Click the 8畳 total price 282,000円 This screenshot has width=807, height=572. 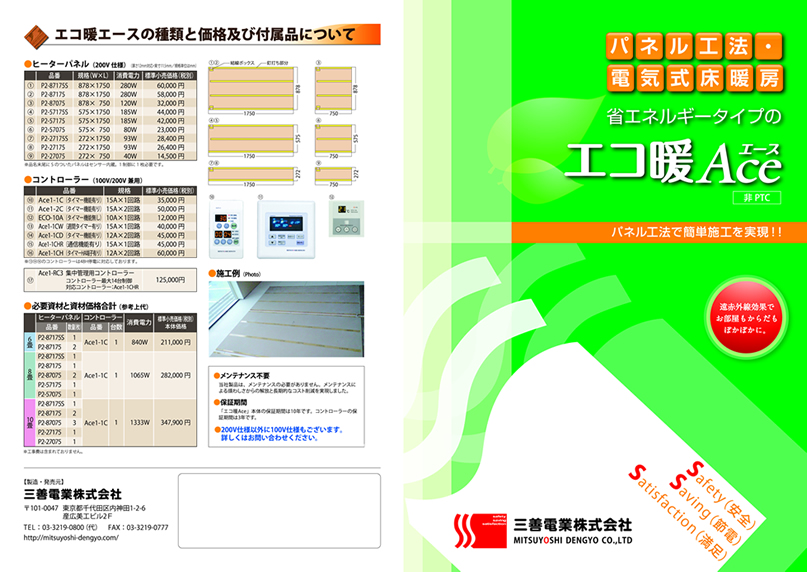[x=176, y=375]
